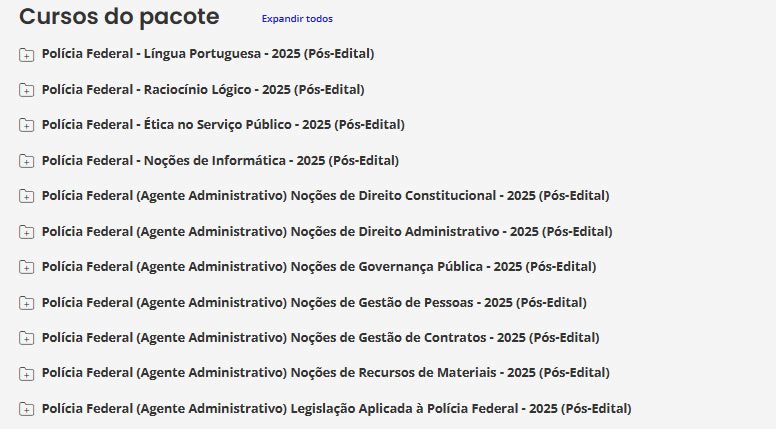The width and height of the screenshot is (776, 429).
Task: Click the folder-plus icon for Direito Constitucional
Action: 26,196
